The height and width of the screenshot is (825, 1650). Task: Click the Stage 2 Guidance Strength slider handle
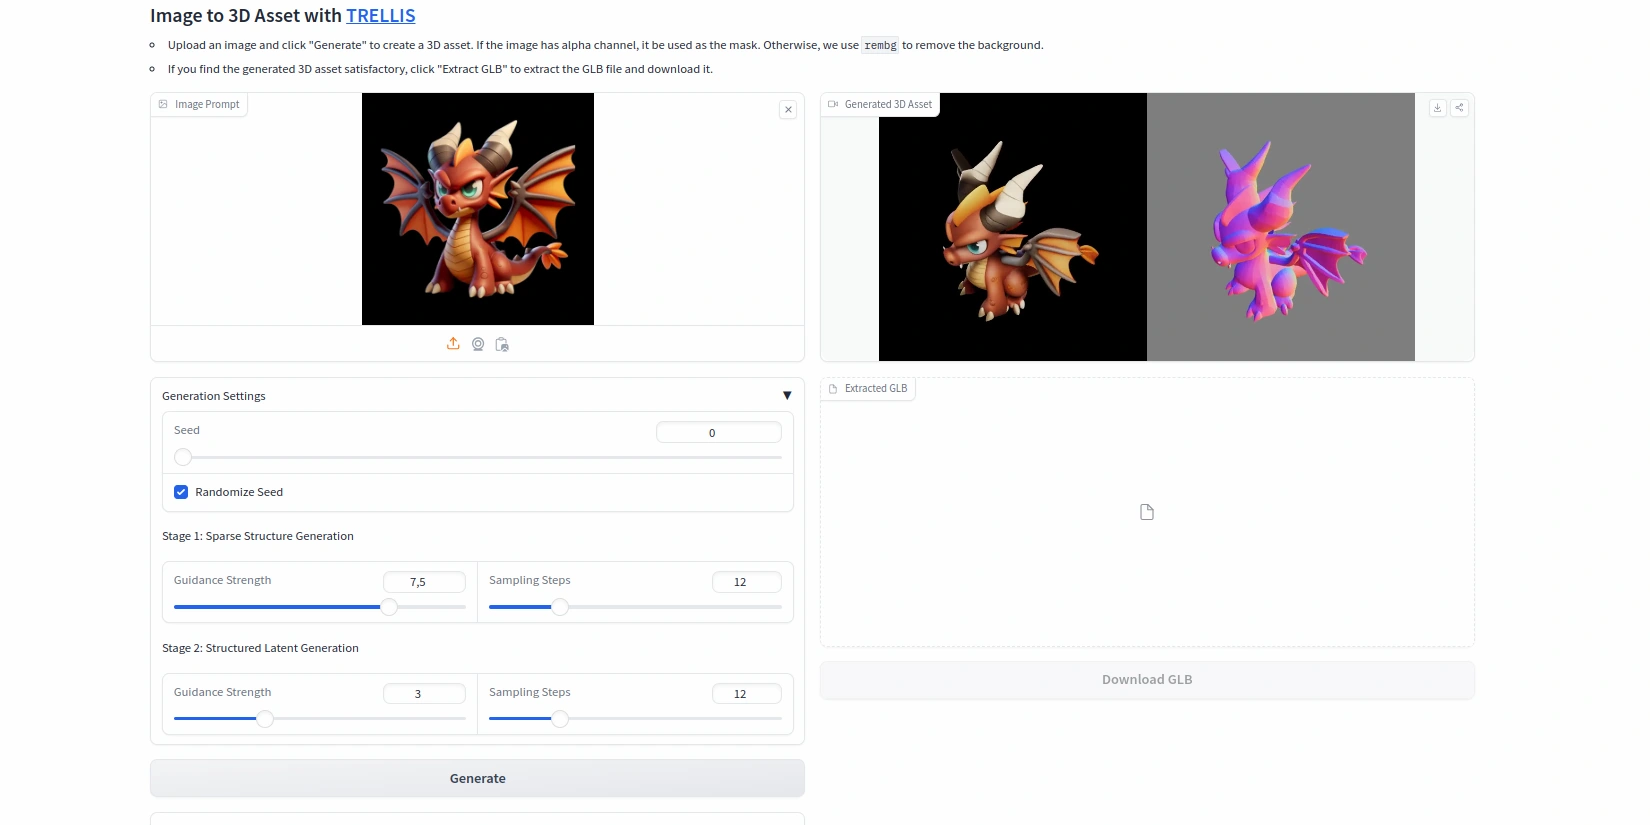pyautogui.click(x=265, y=719)
